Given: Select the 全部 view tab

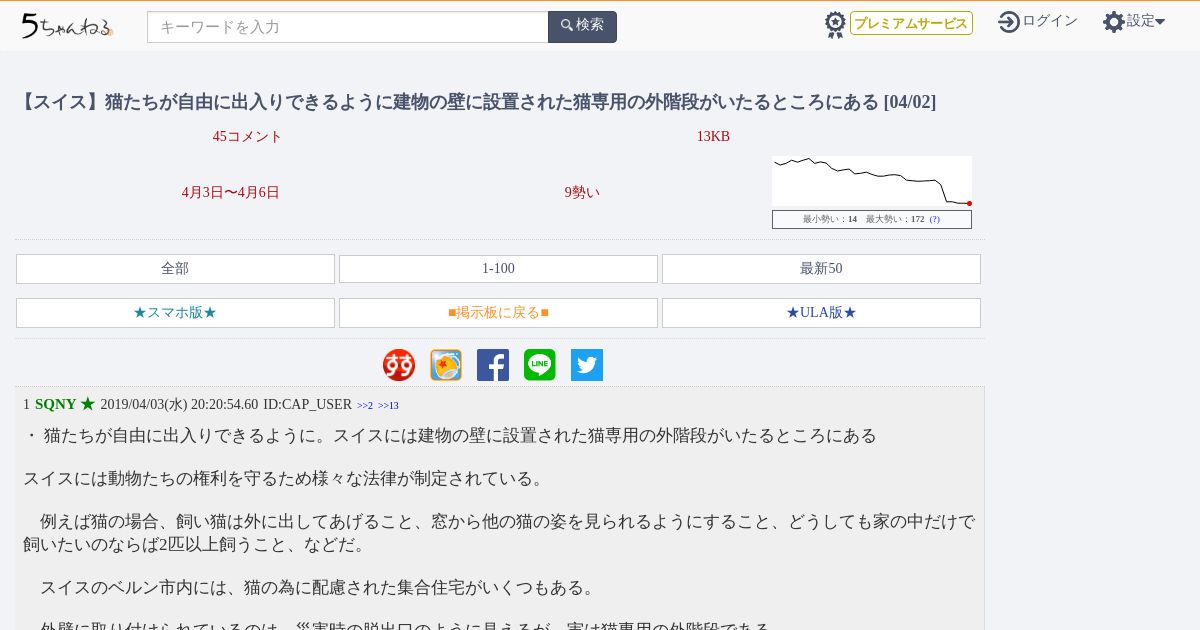Looking at the screenshot, I should [175, 269].
